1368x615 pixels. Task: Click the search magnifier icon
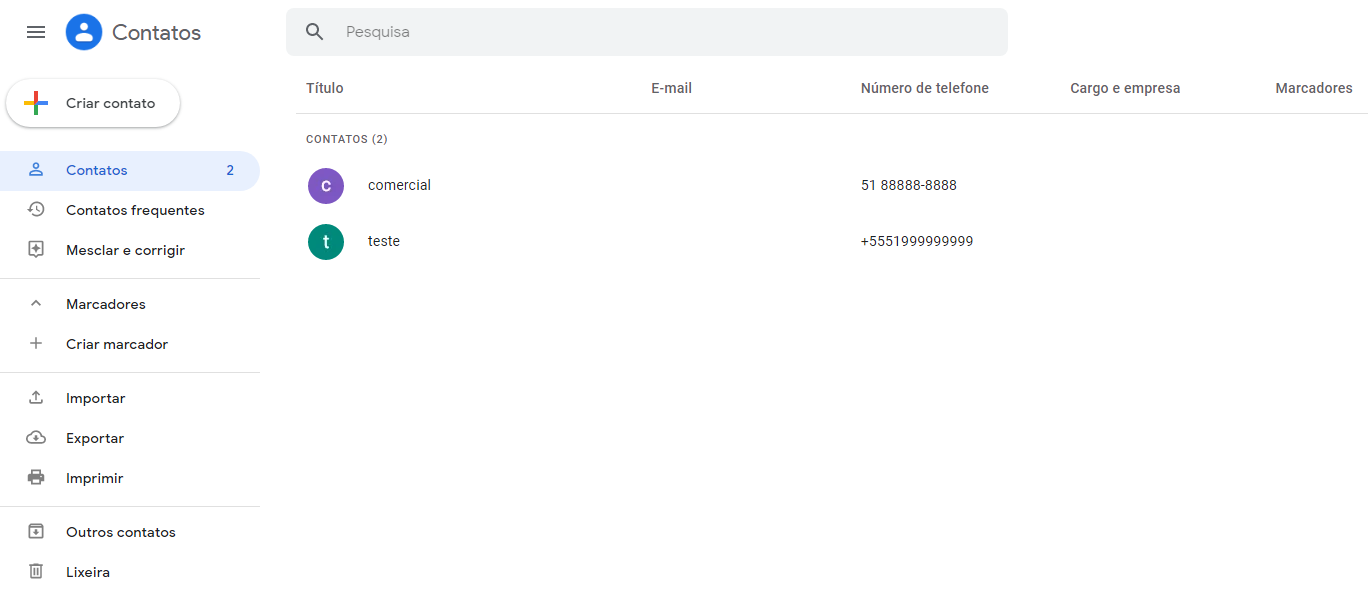tap(315, 32)
